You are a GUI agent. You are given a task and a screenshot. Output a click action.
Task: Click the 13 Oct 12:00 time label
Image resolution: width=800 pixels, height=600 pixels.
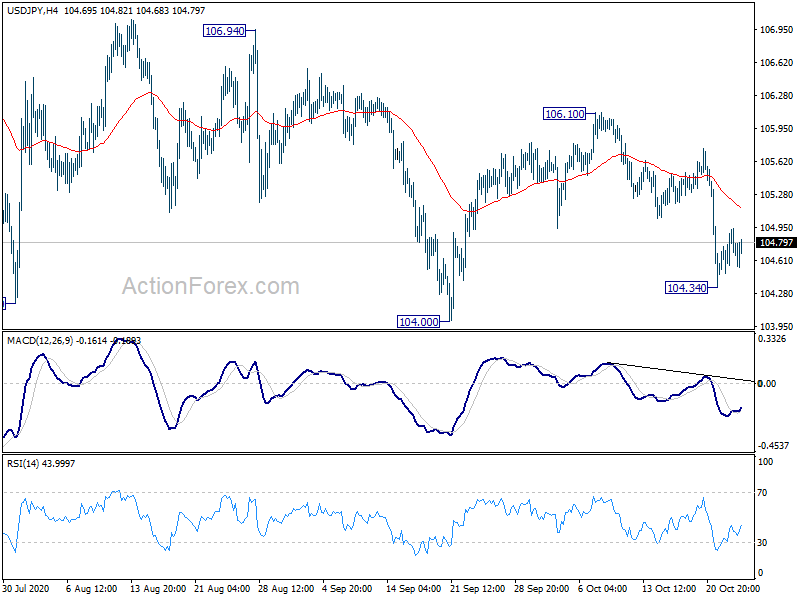click(669, 589)
